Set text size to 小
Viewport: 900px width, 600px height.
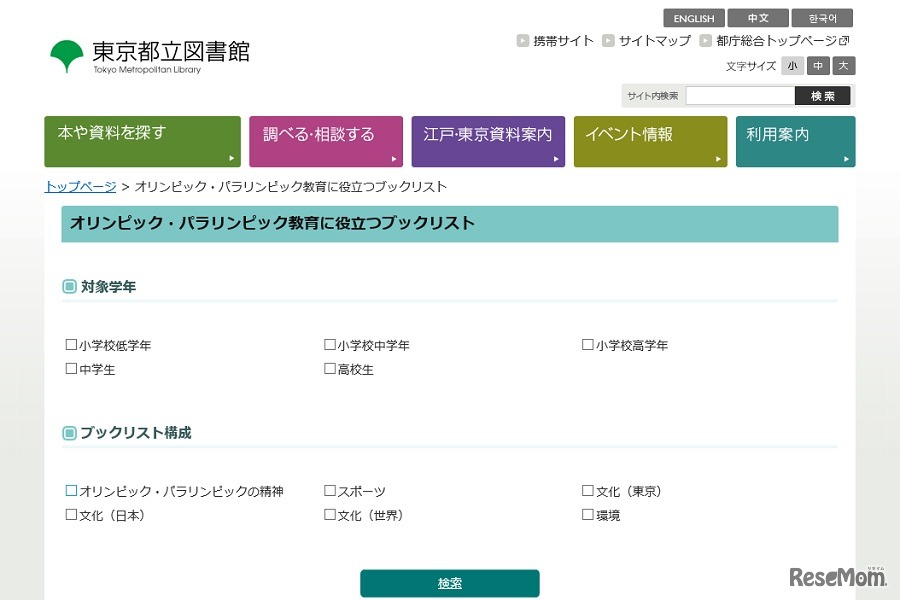coord(792,66)
